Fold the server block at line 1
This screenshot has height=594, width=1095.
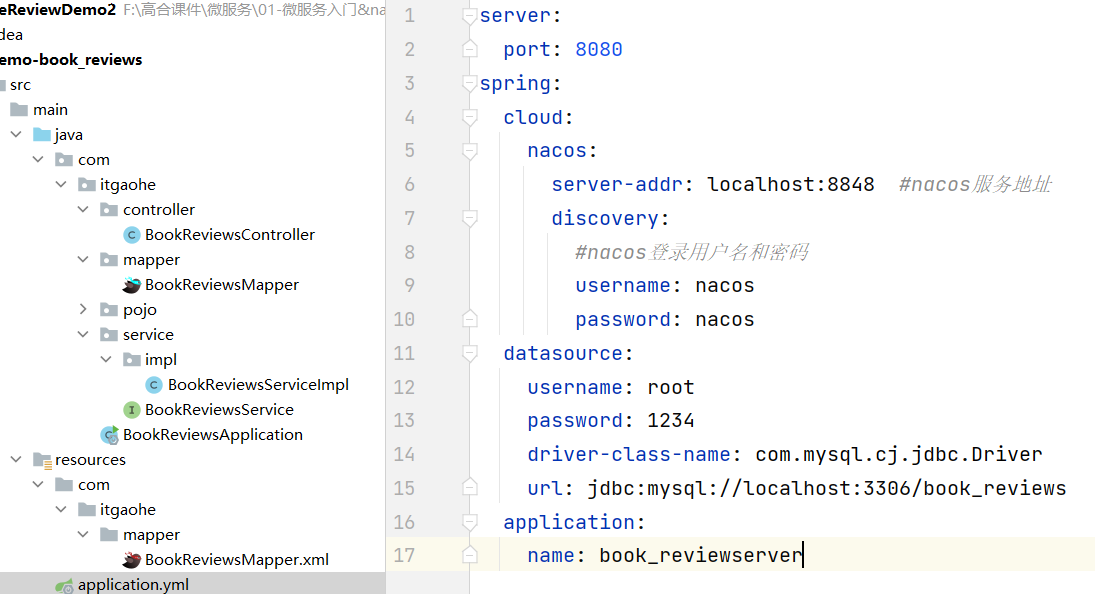point(470,15)
